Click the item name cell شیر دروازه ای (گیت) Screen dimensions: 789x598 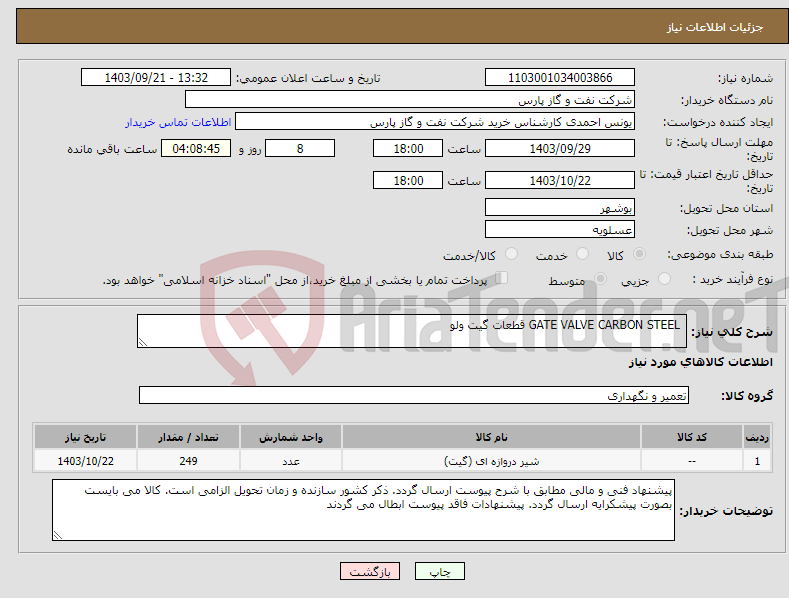[x=491, y=461]
